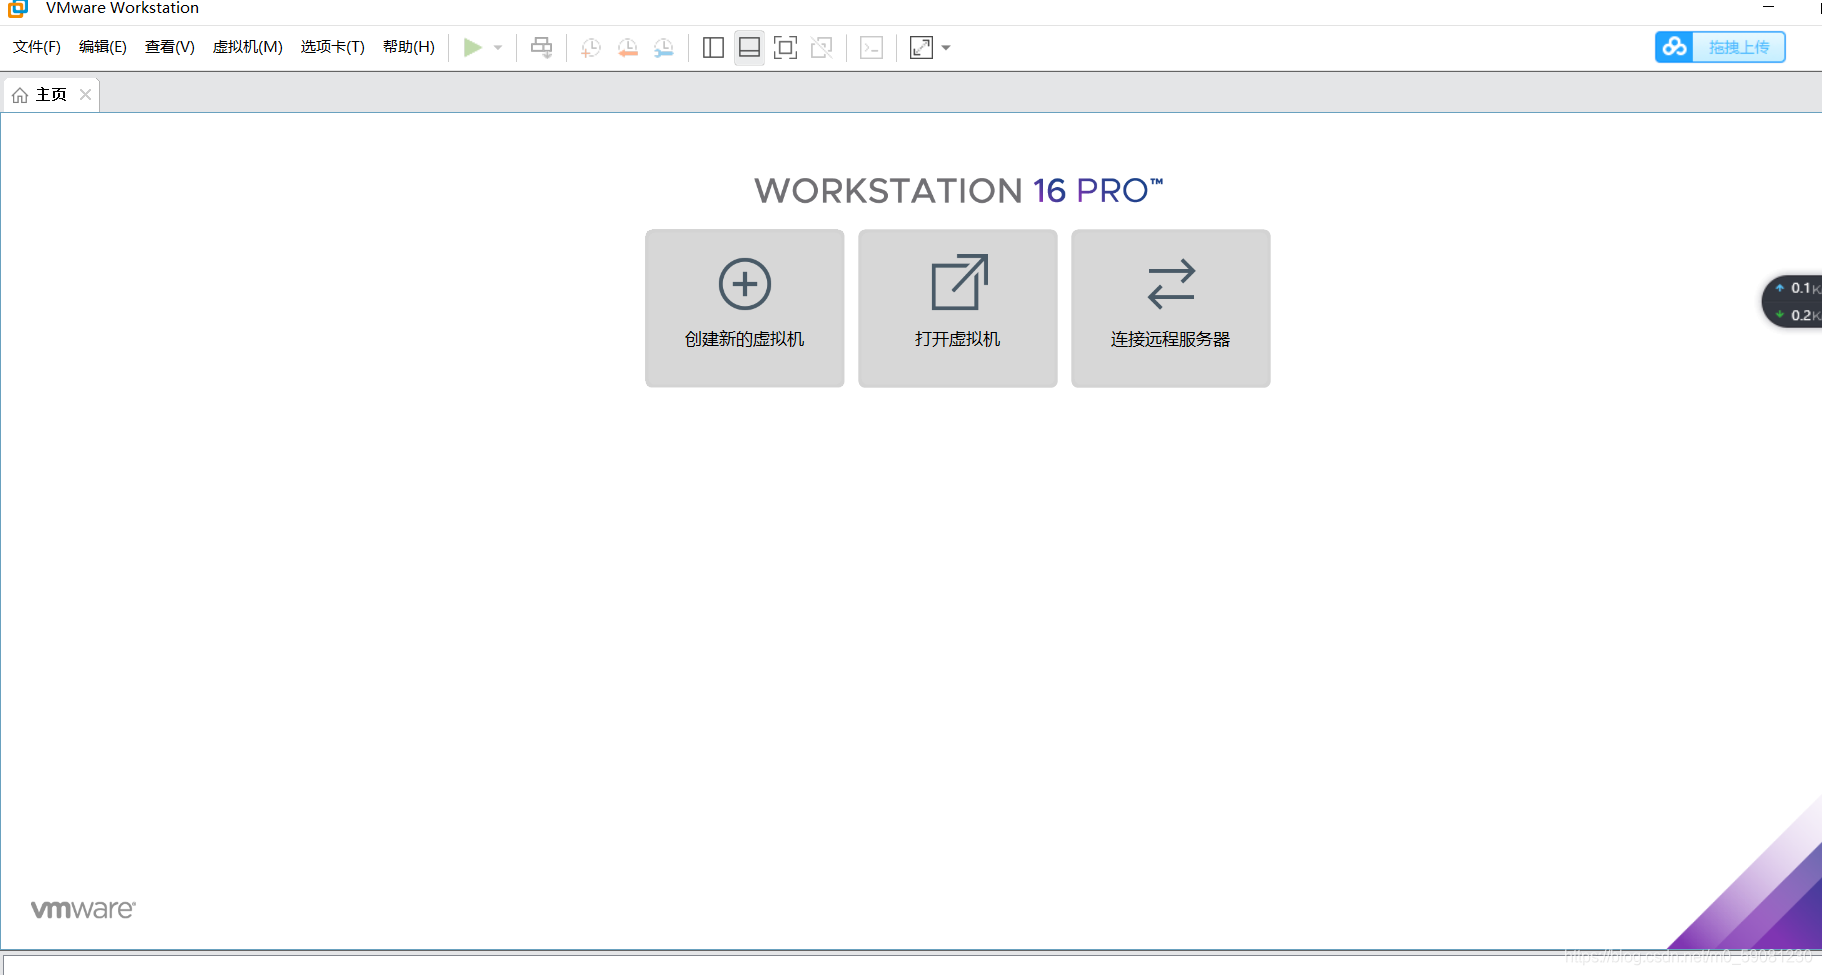
Task: Open the 查看(V) menu
Action: [x=170, y=47]
